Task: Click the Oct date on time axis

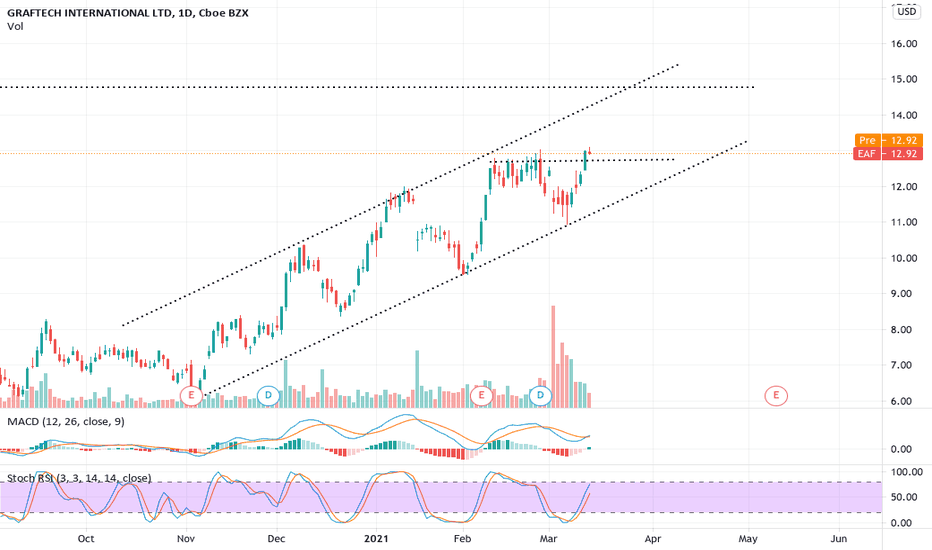Action: 86,539
